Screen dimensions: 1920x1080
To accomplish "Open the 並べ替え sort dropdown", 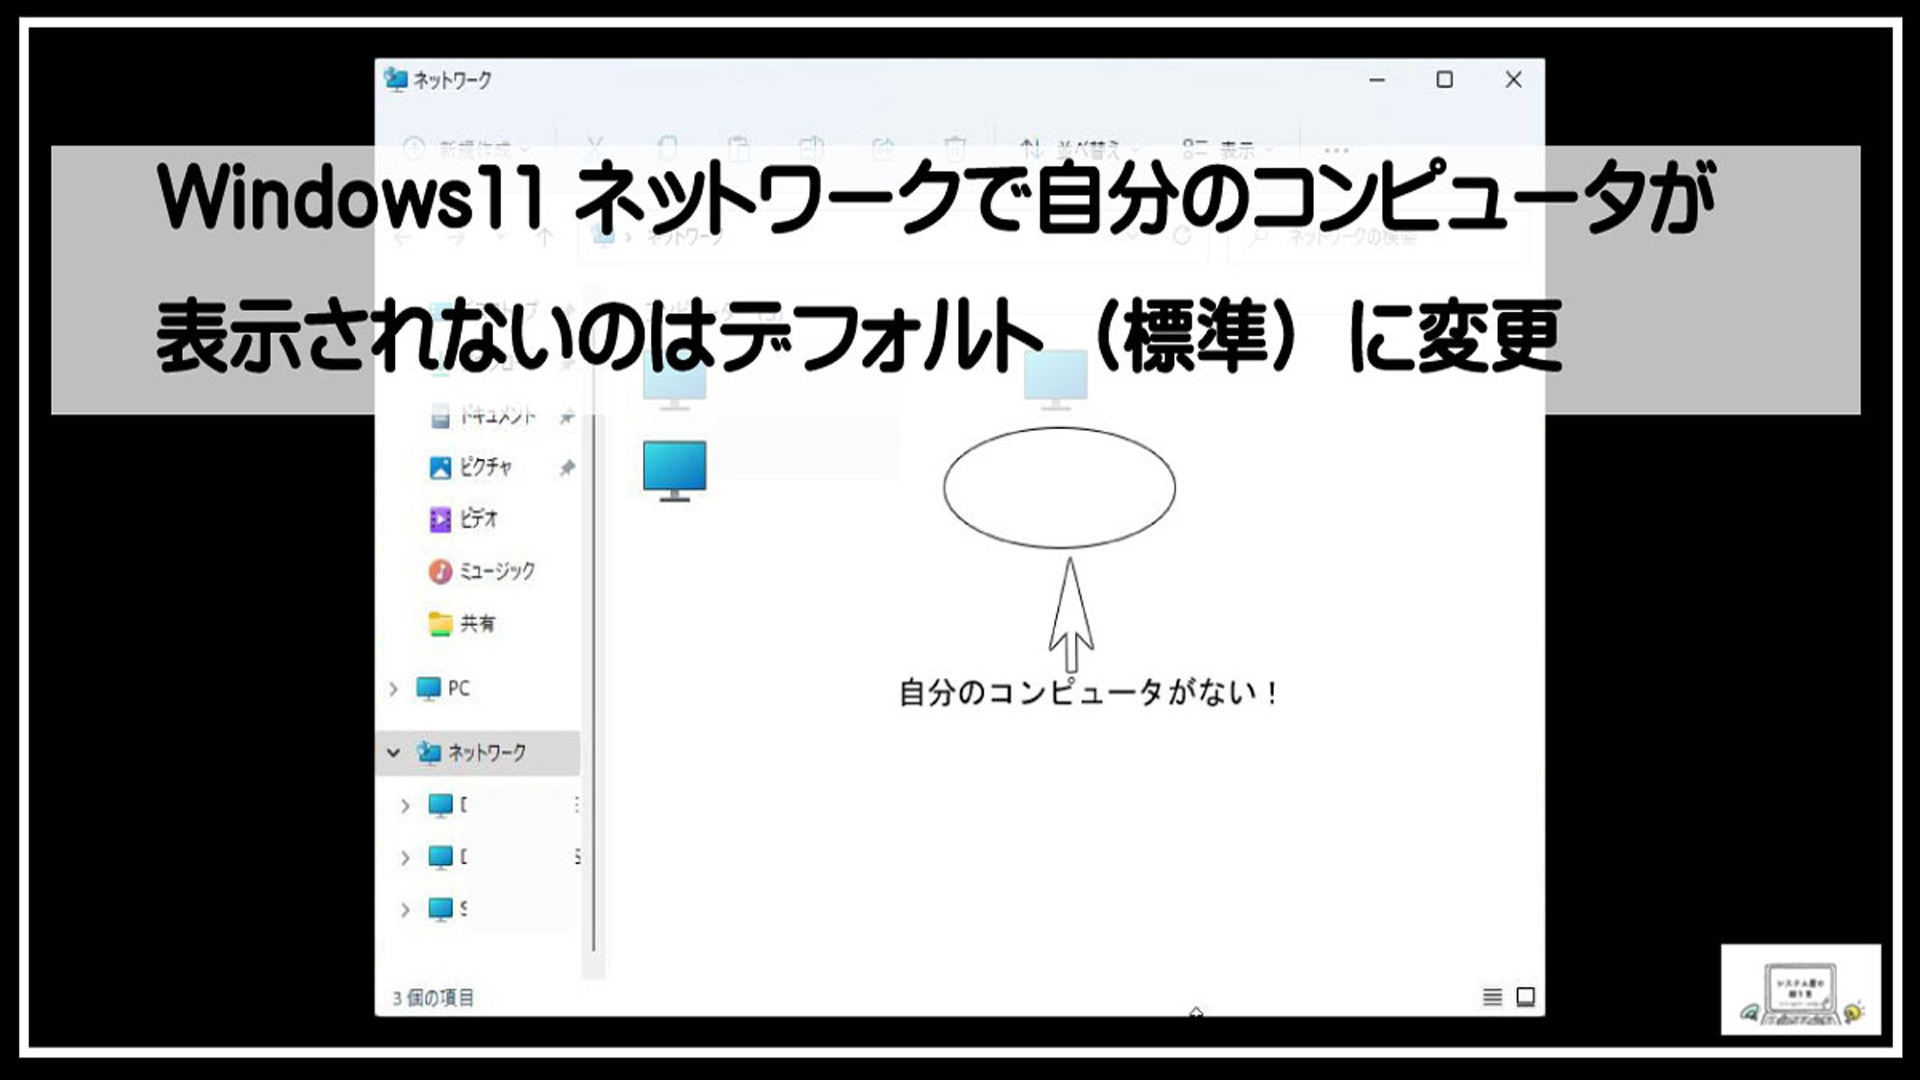I will (1078, 150).
